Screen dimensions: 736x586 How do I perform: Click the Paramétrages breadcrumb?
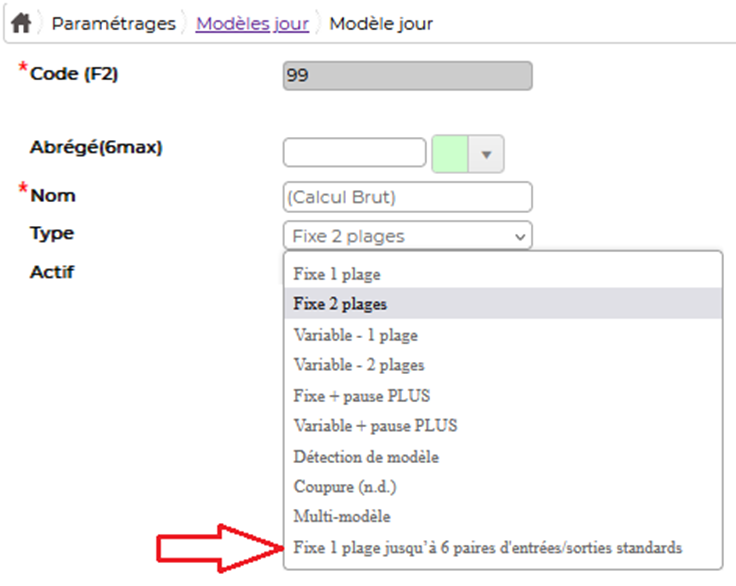point(114,23)
